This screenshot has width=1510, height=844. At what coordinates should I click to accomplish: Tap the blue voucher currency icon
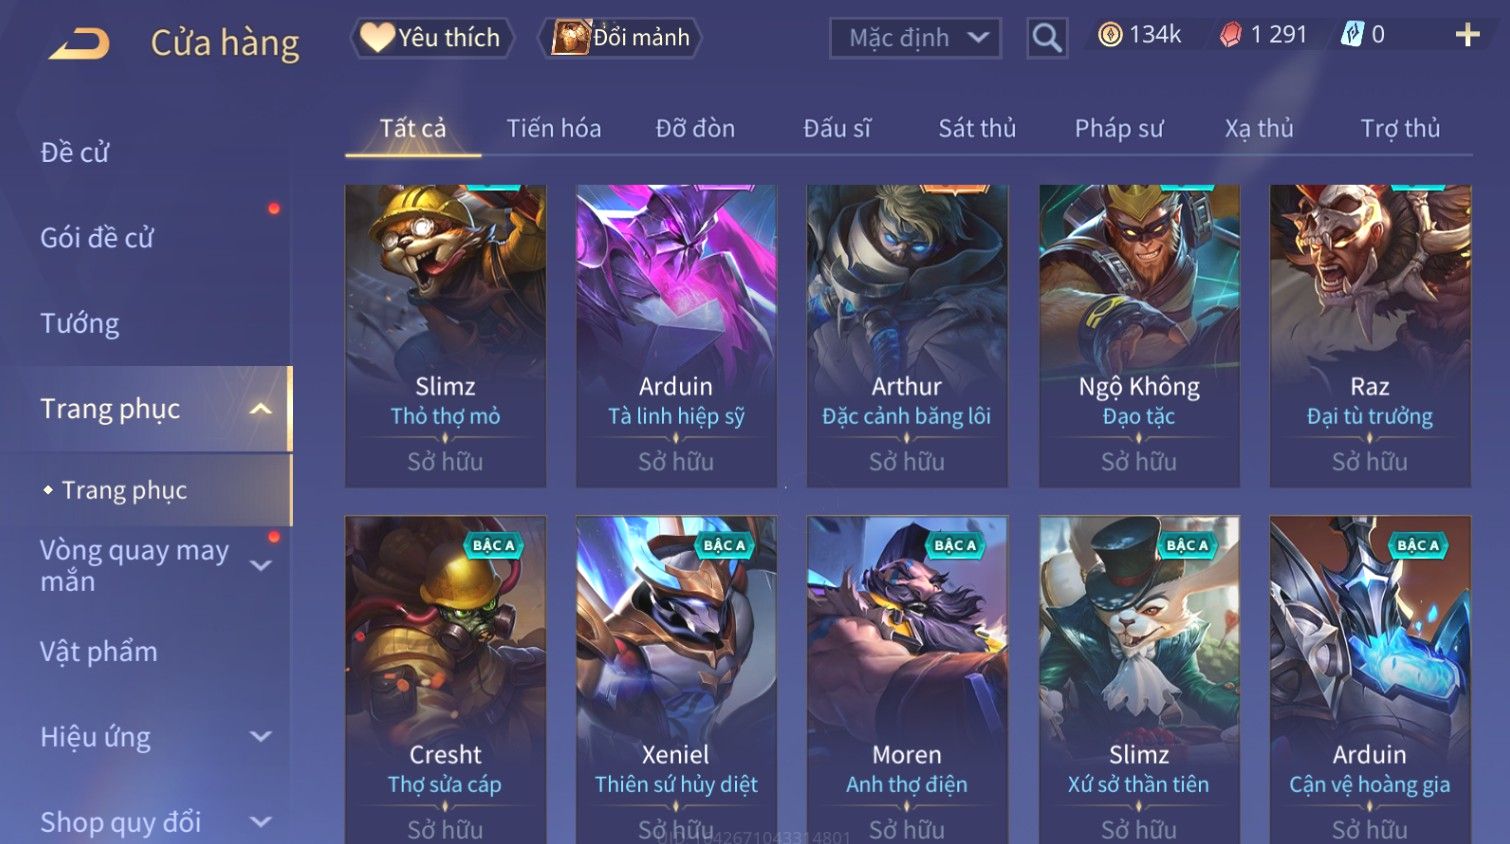[1352, 35]
